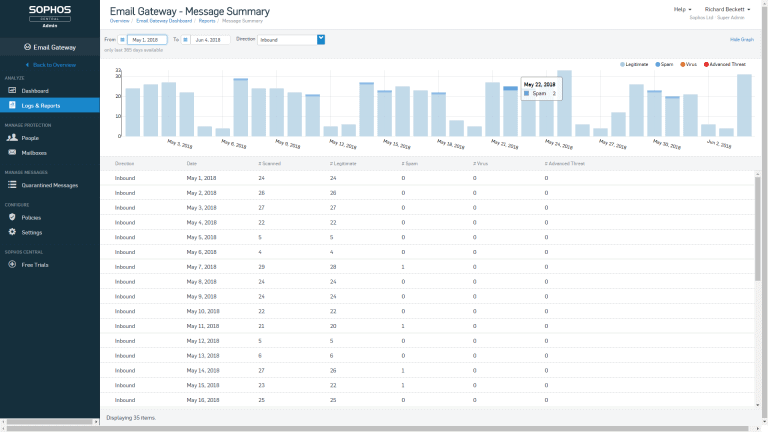Image resolution: width=768 pixels, height=432 pixels.
Task: Click the Quarantined Messages list icon
Action: pos(11,185)
